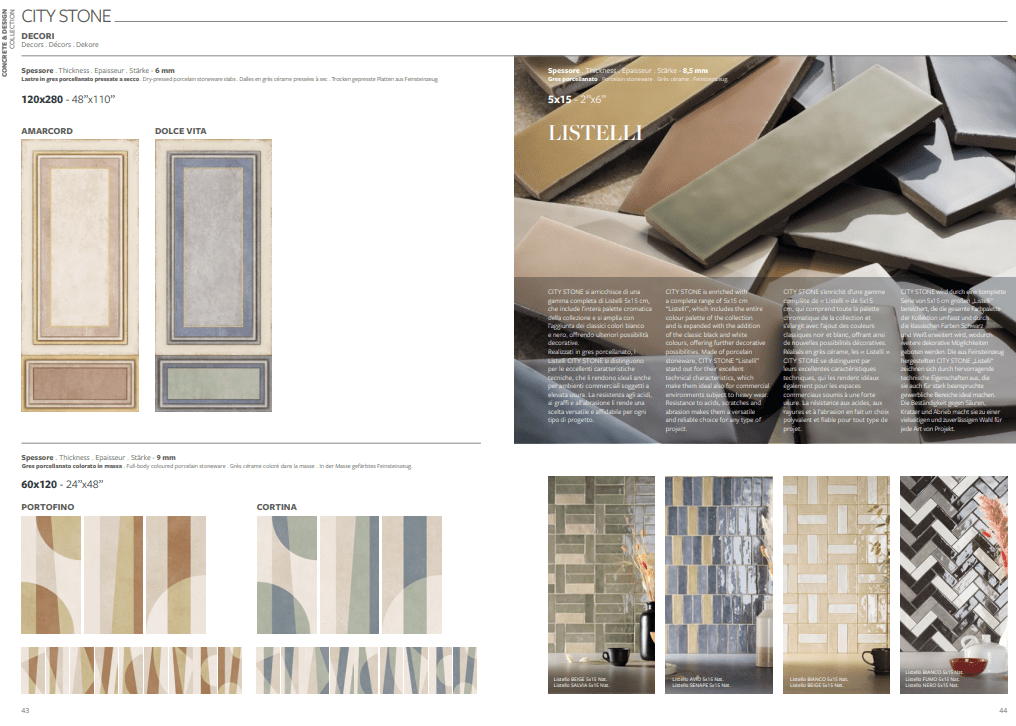Click the DECORI section heading
Image resolution: width=1016 pixels, height=726 pixels.
38,36
